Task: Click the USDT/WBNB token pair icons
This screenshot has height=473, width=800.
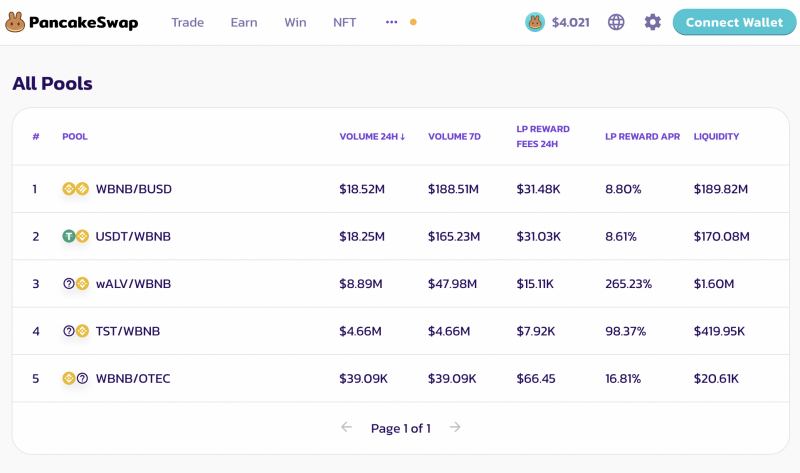Action: [76, 236]
